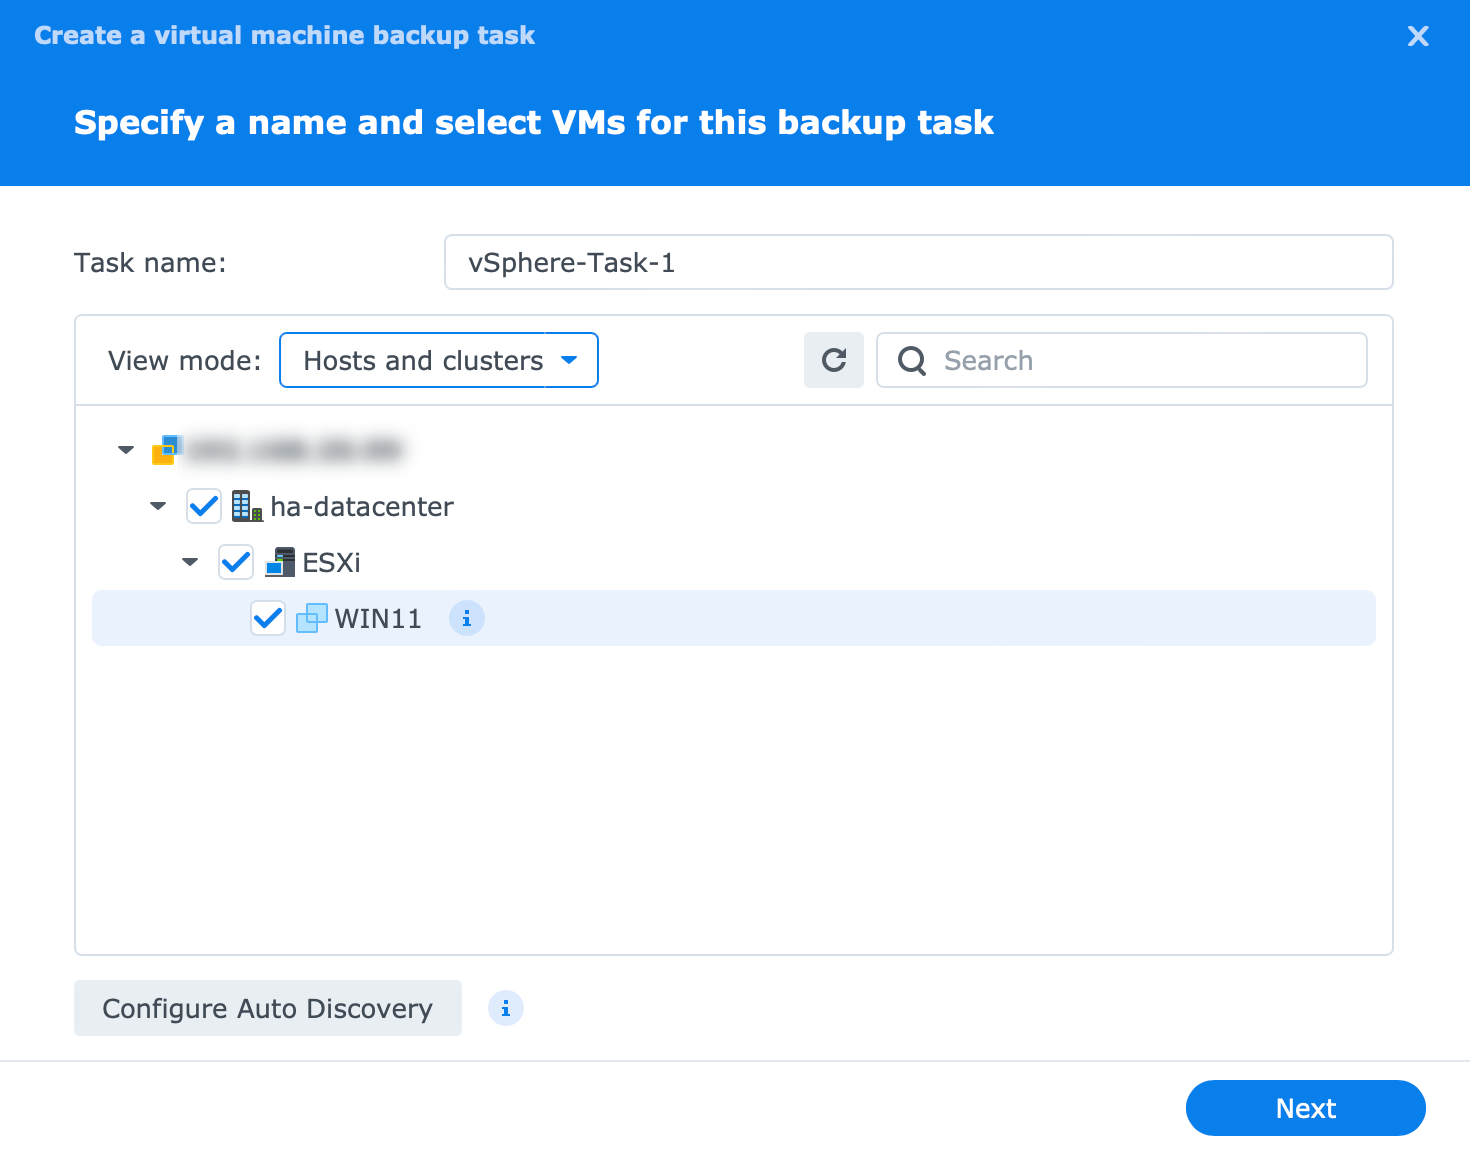
Task: Click the ESXi host server icon
Action: [x=280, y=562]
